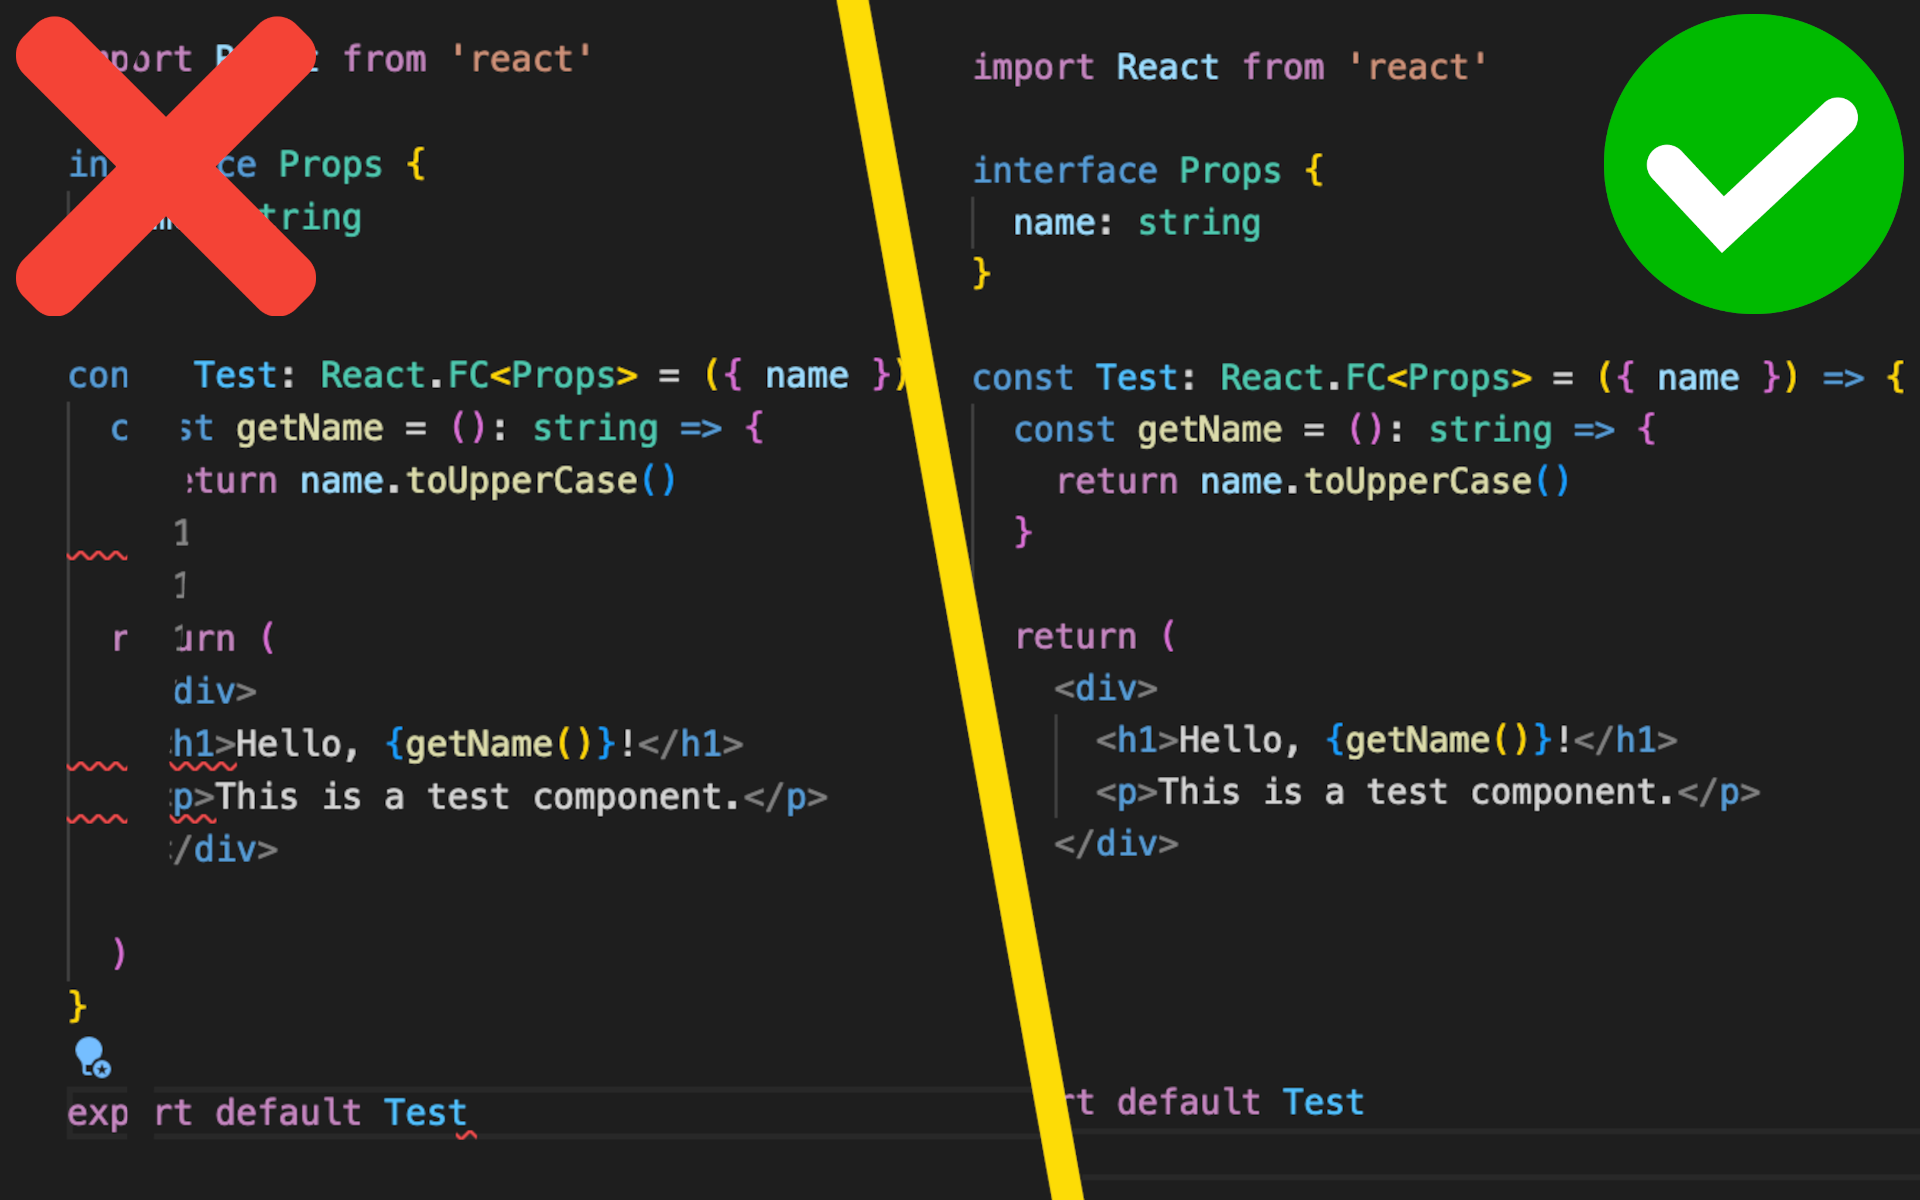Click 'from' keyword in left pane
This screenshot has height=1200, width=1920.
tap(385, 60)
